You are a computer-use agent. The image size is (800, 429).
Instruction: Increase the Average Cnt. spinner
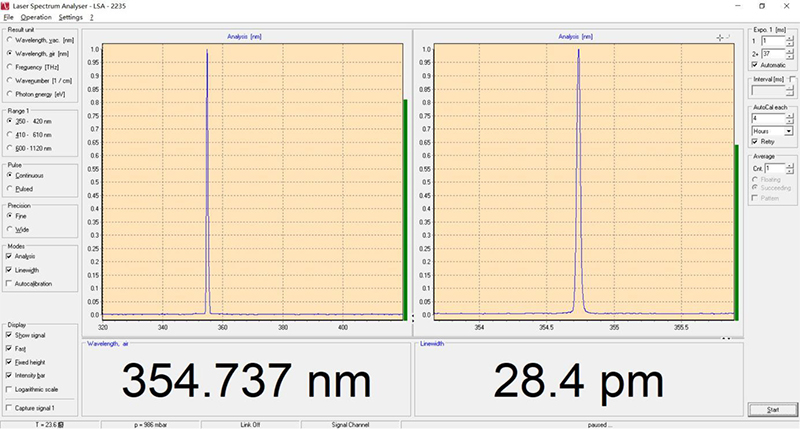pos(790,166)
